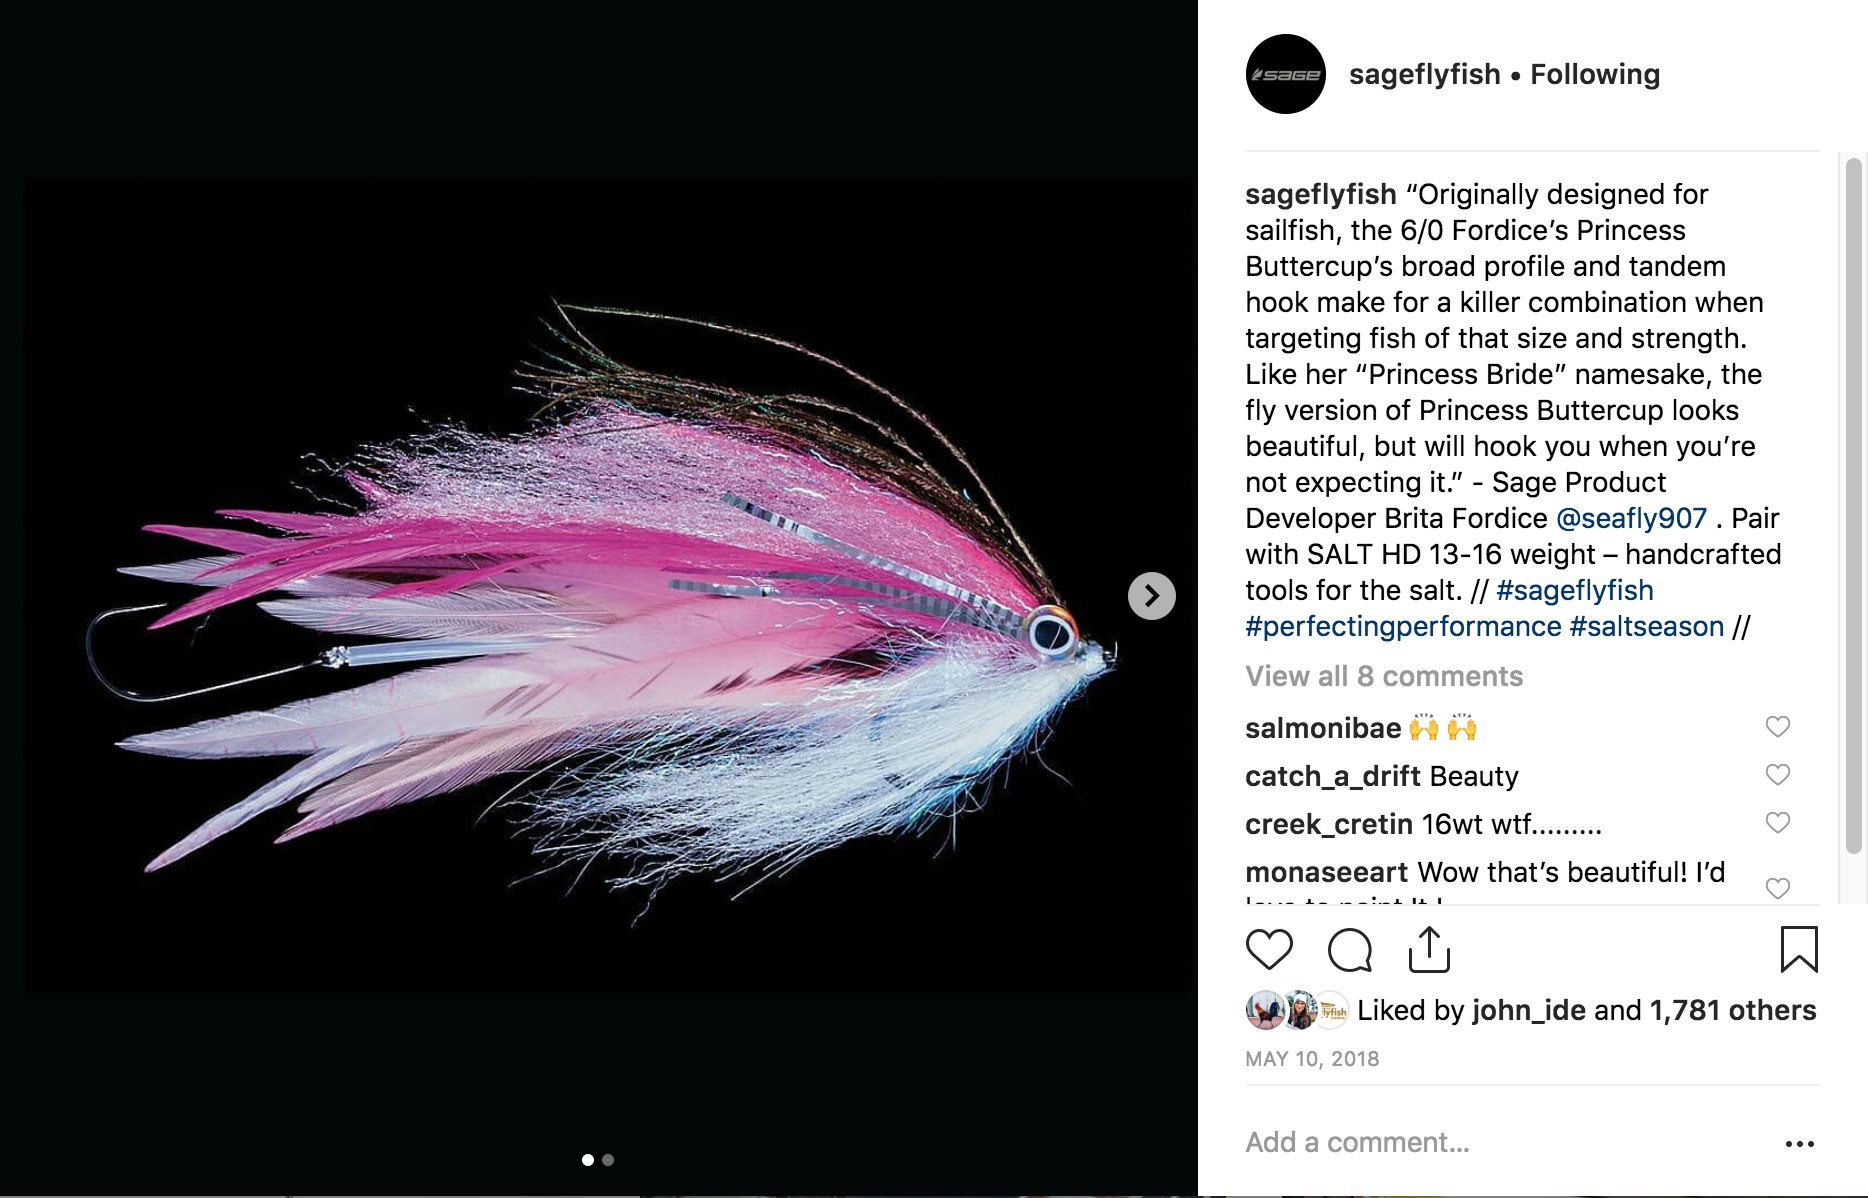Like salmonibae's comment
This screenshot has width=1868, height=1198.
pos(1777,727)
